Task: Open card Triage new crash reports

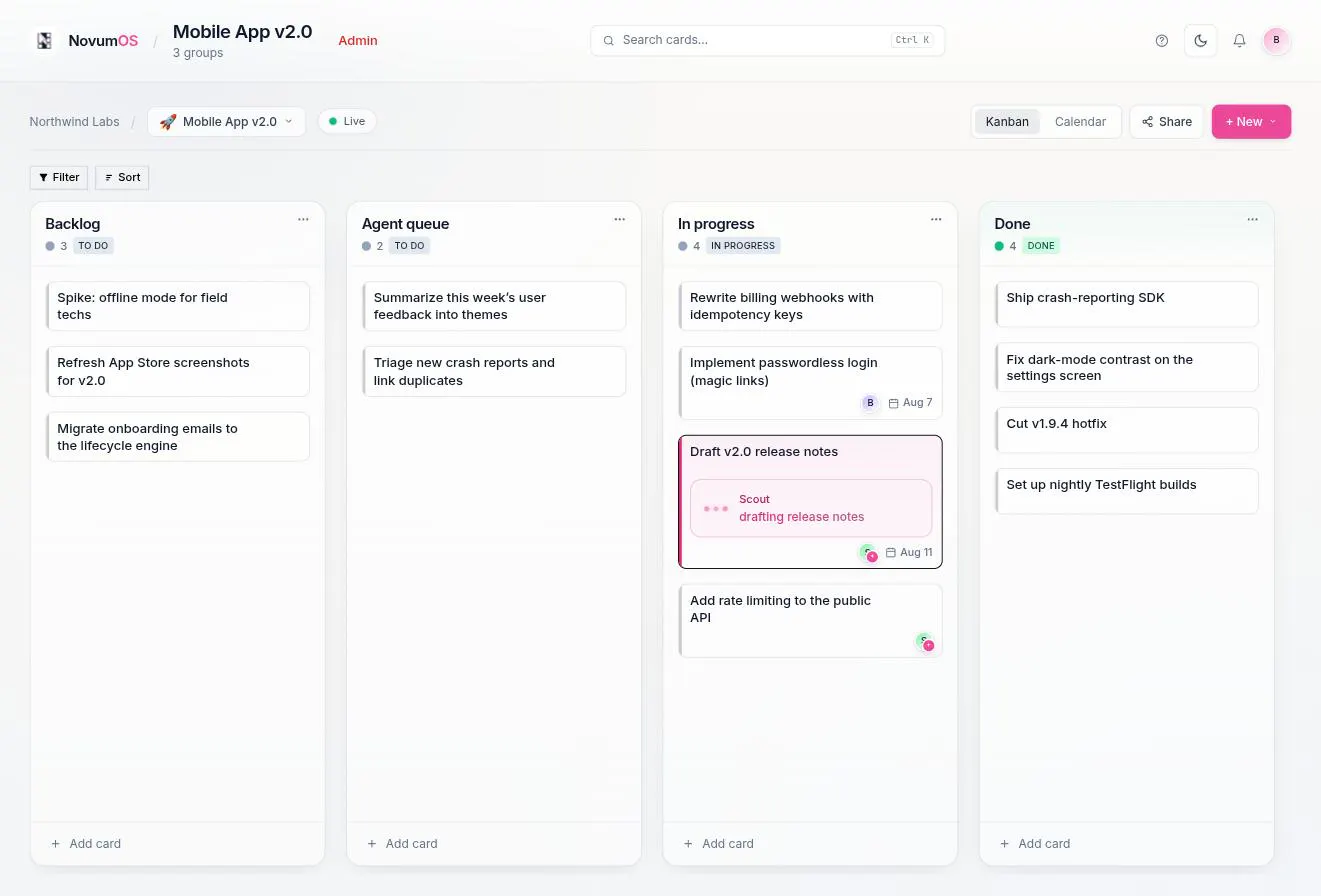Action: [x=494, y=371]
